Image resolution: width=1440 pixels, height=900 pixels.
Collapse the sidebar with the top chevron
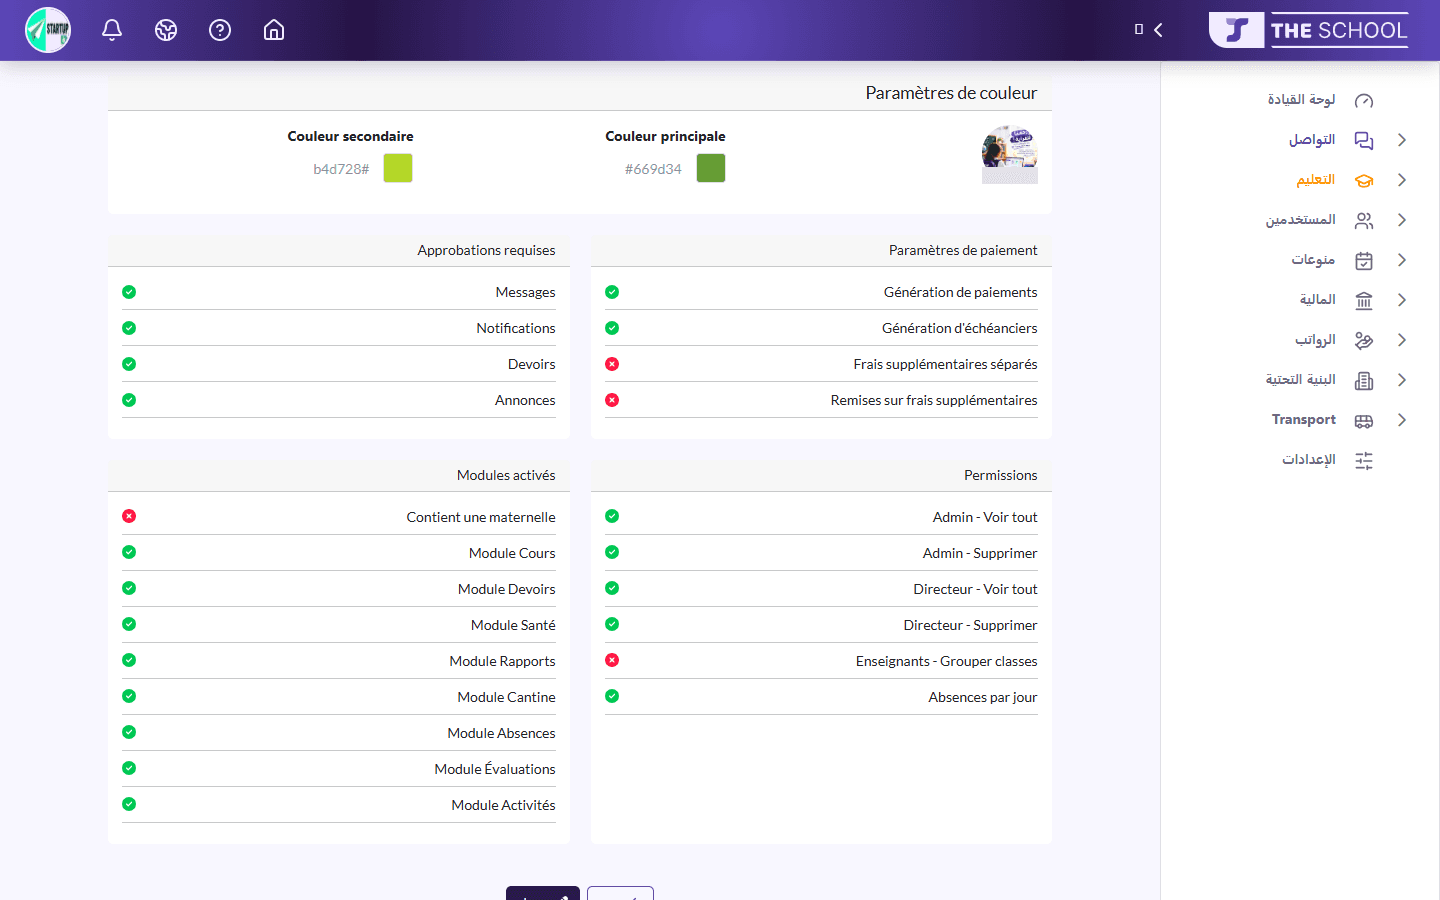pos(1158,30)
